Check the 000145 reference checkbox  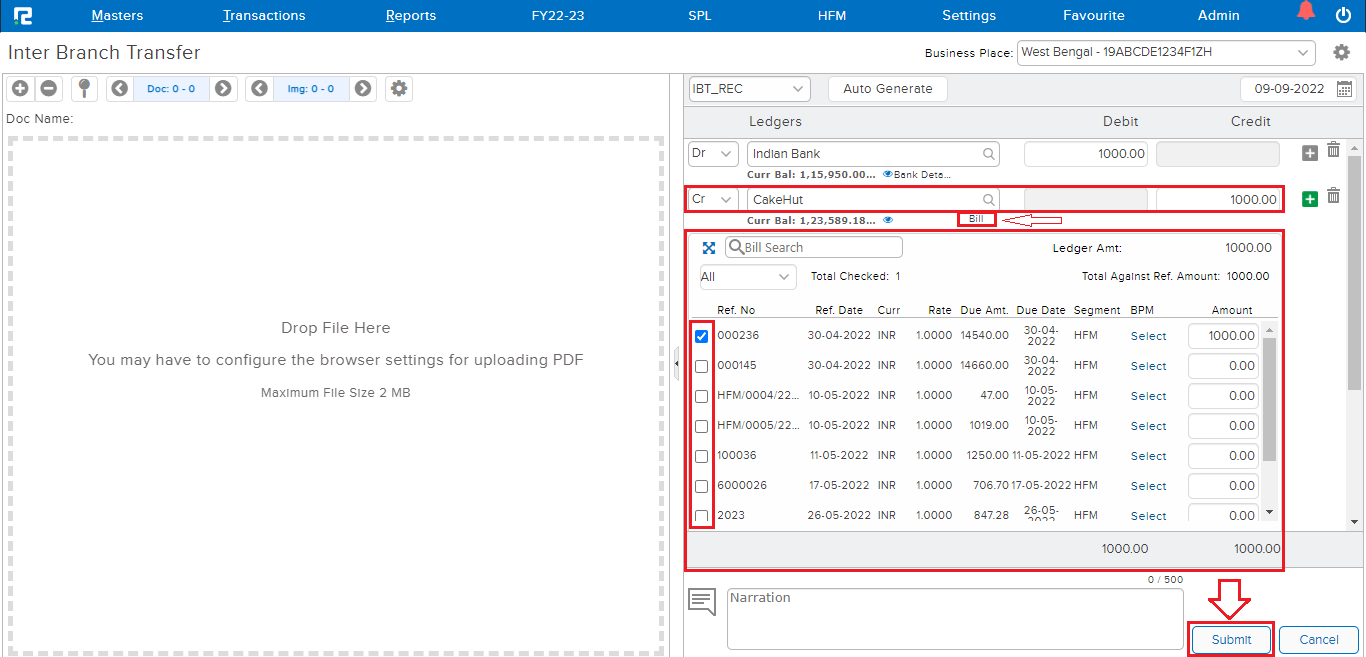pos(702,366)
